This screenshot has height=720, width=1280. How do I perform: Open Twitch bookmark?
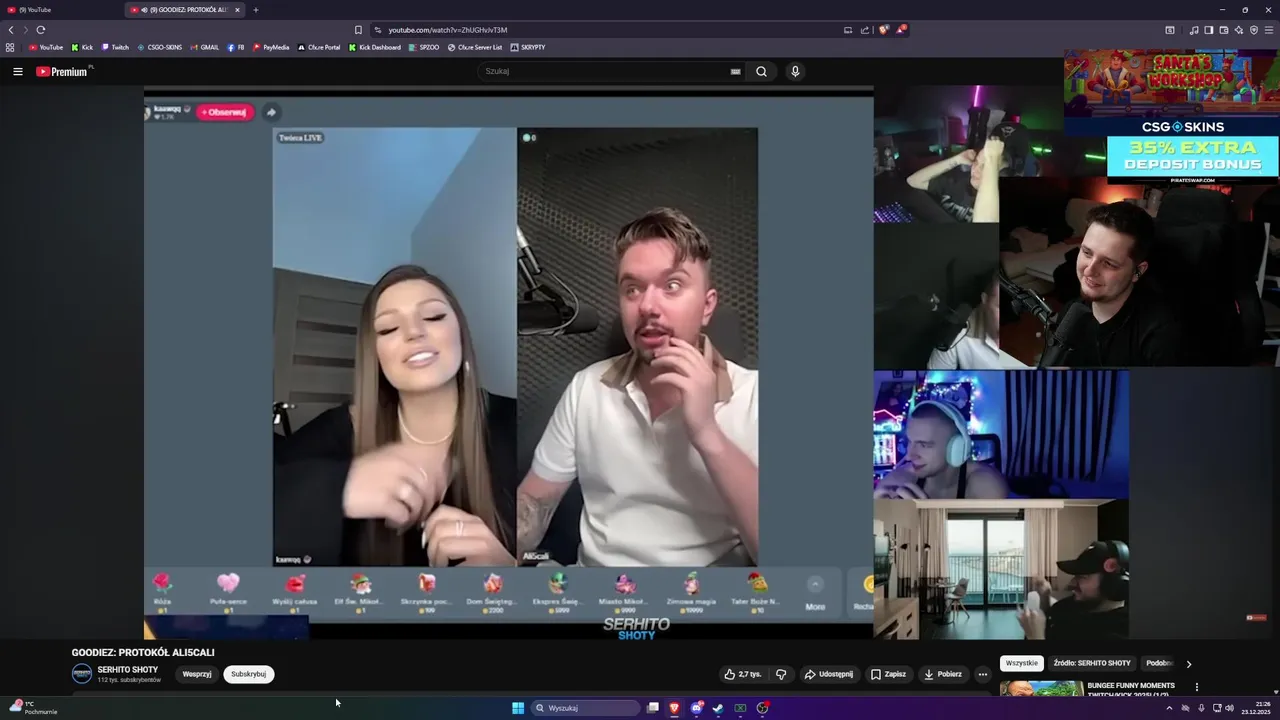115,47
